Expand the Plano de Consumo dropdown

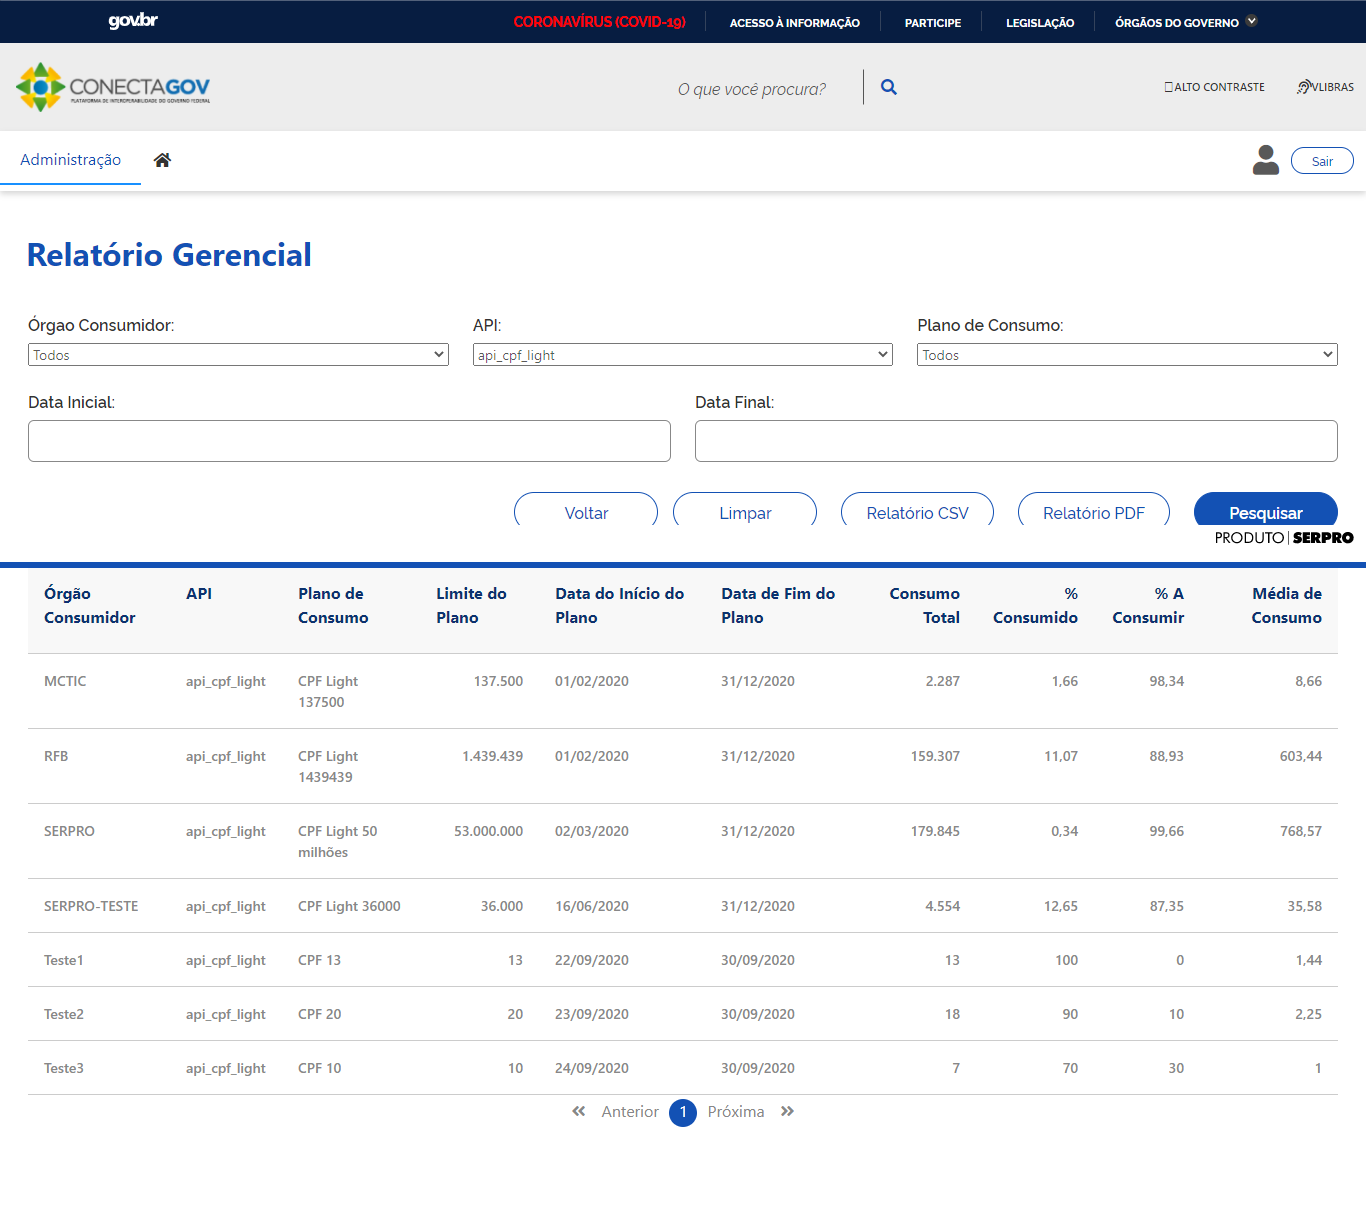1126,355
